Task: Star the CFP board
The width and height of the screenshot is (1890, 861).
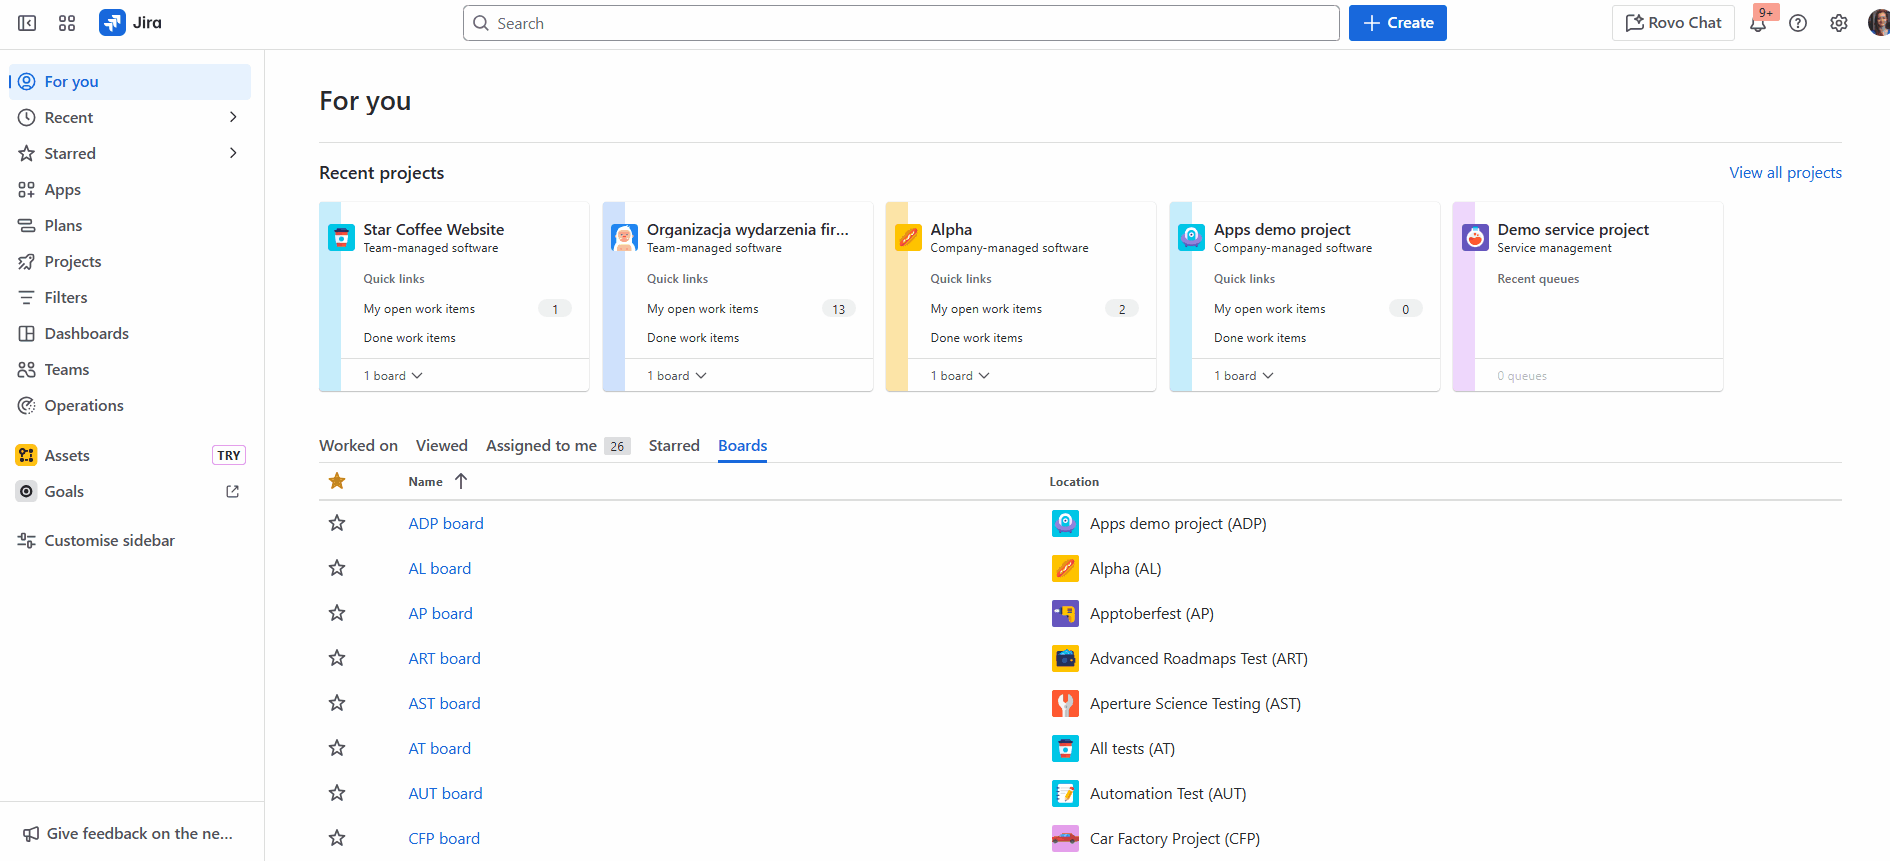Action: [337, 838]
